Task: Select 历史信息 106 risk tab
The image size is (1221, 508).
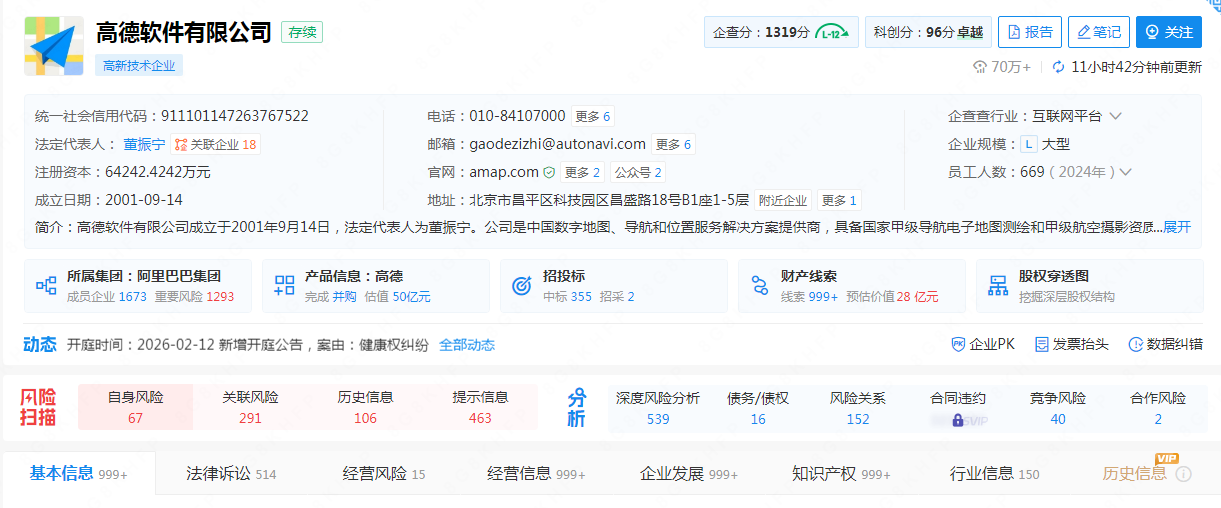Action: [365, 407]
